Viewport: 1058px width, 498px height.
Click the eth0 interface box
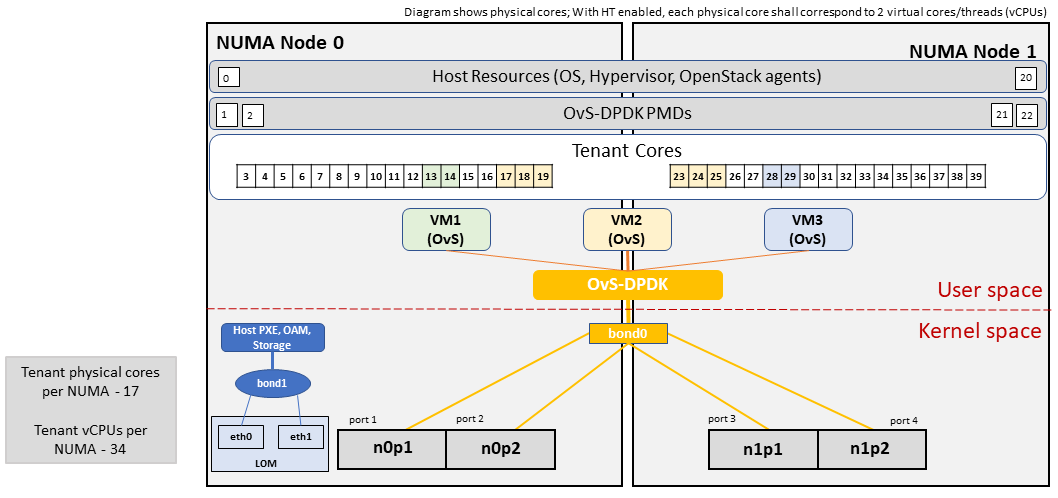(x=241, y=437)
